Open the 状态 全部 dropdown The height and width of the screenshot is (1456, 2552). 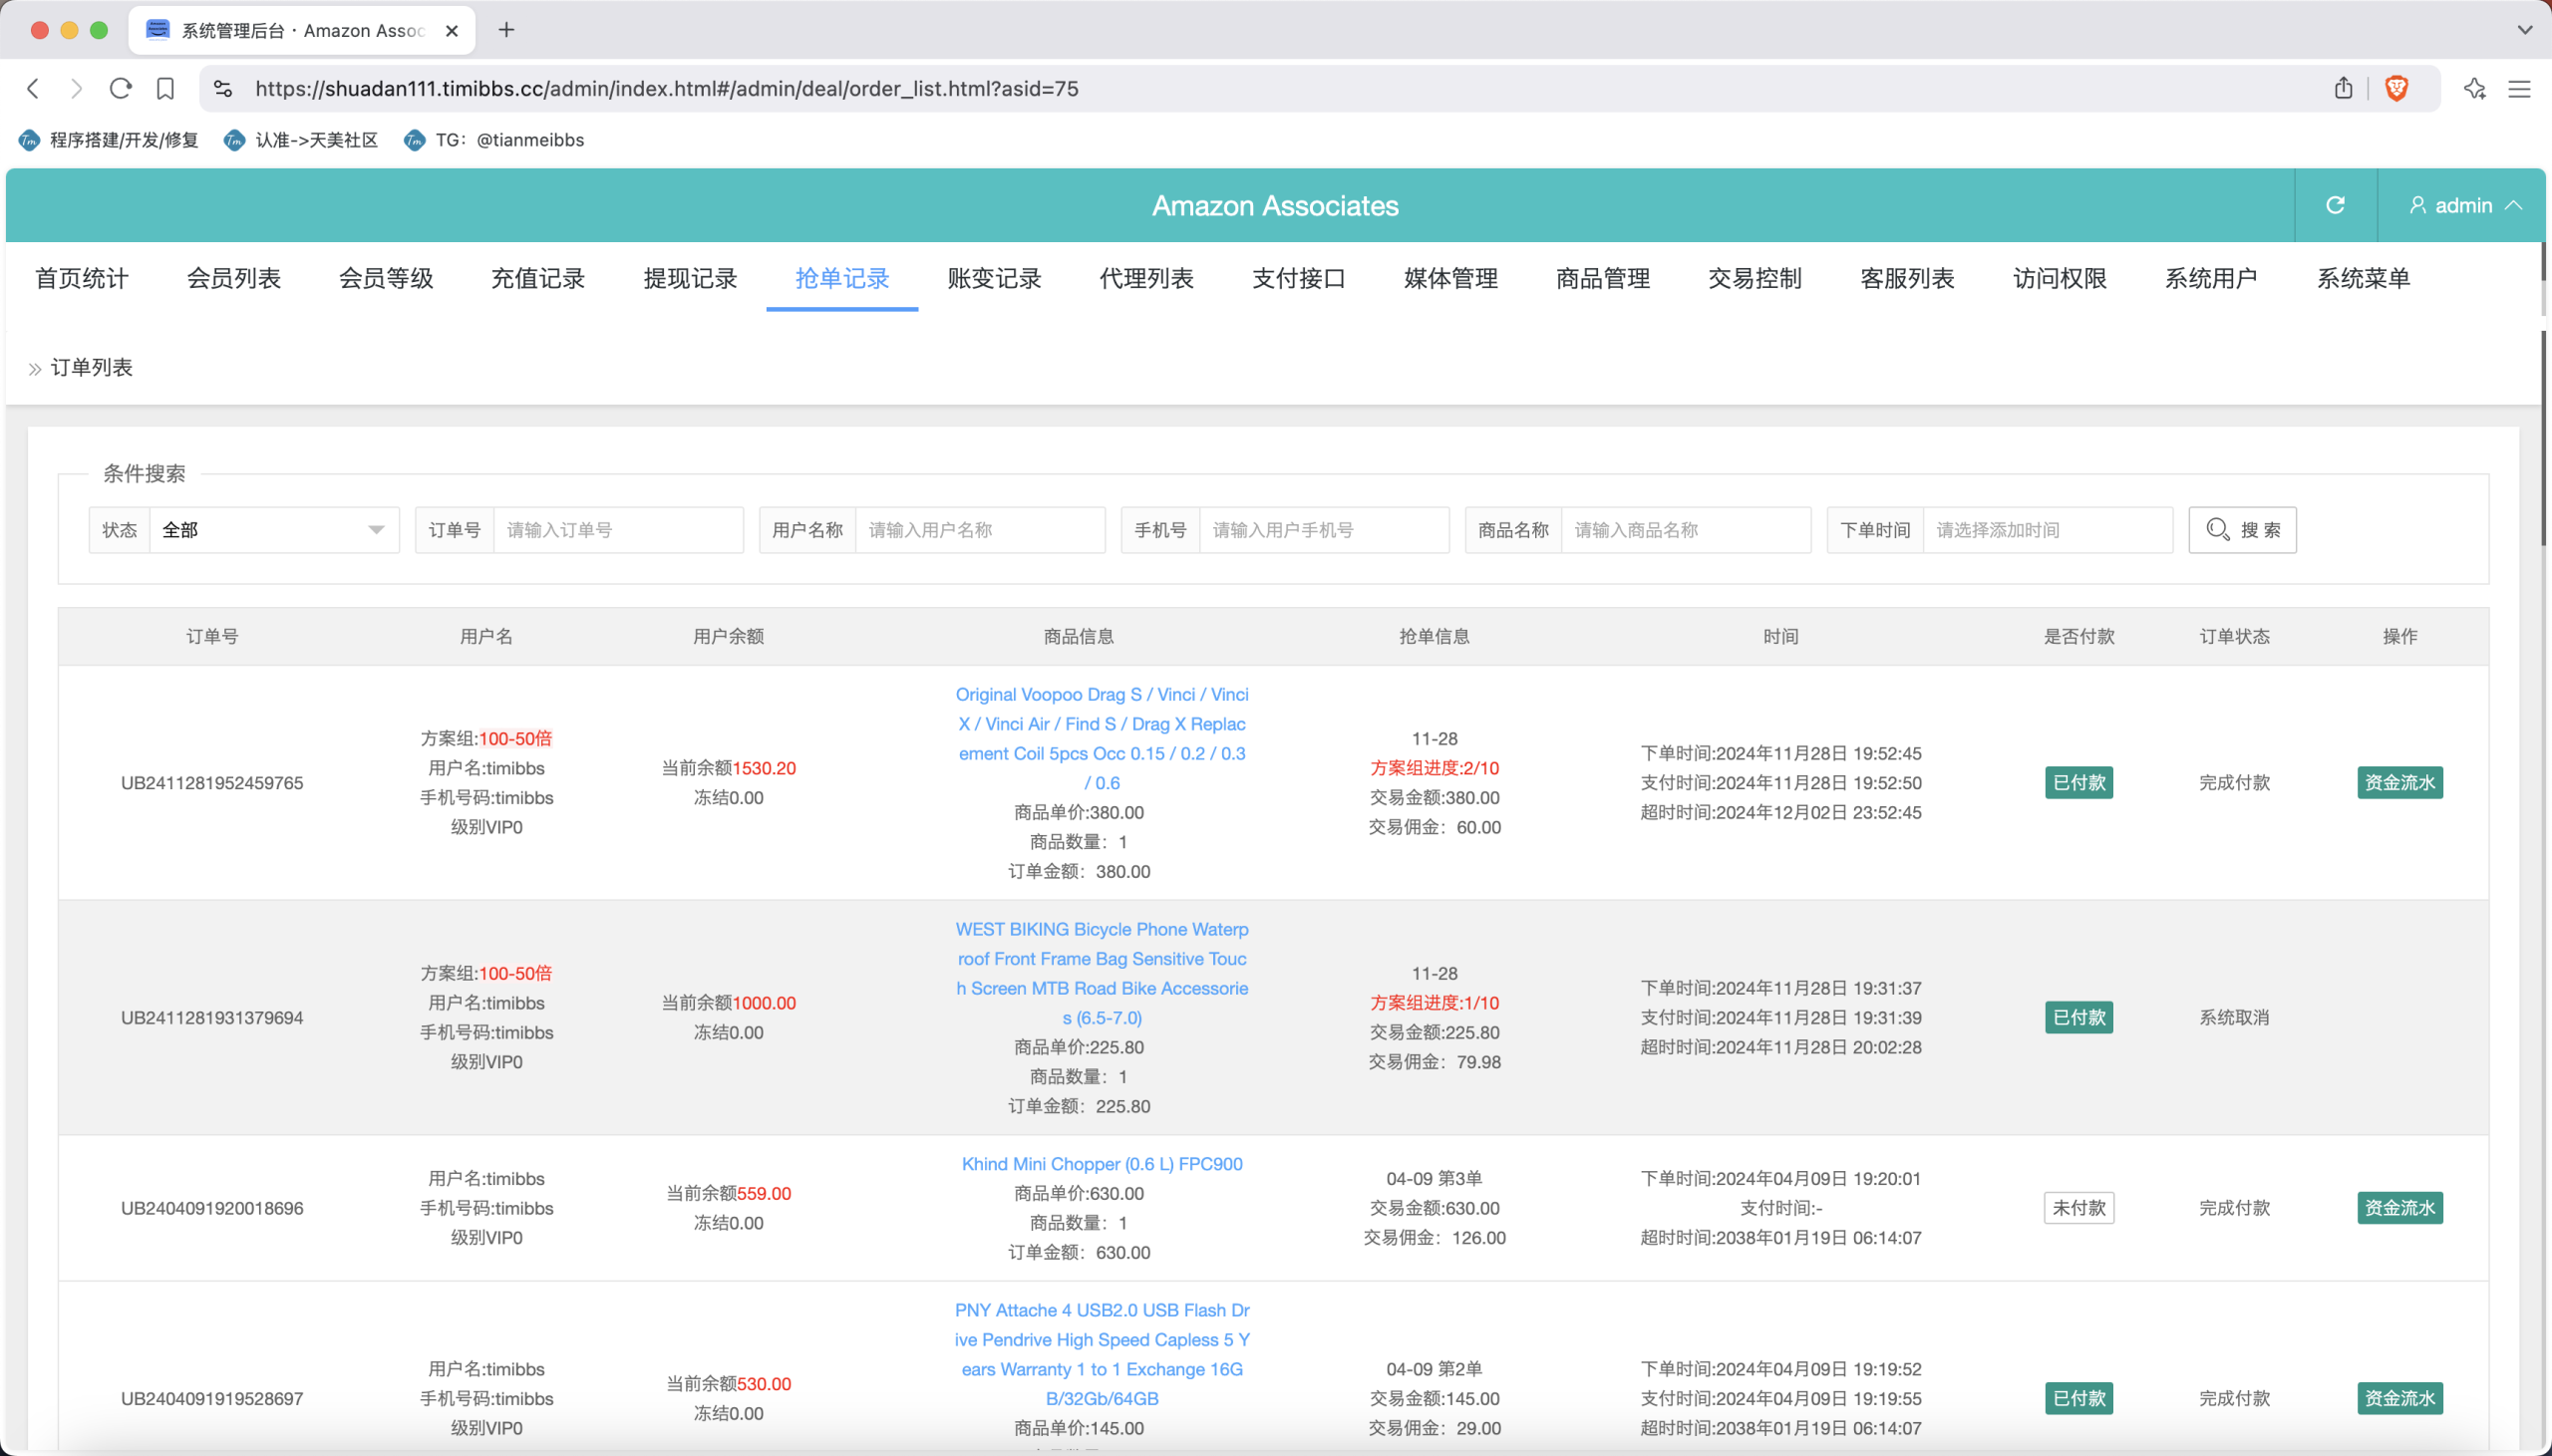pyautogui.click(x=274, y=530)
